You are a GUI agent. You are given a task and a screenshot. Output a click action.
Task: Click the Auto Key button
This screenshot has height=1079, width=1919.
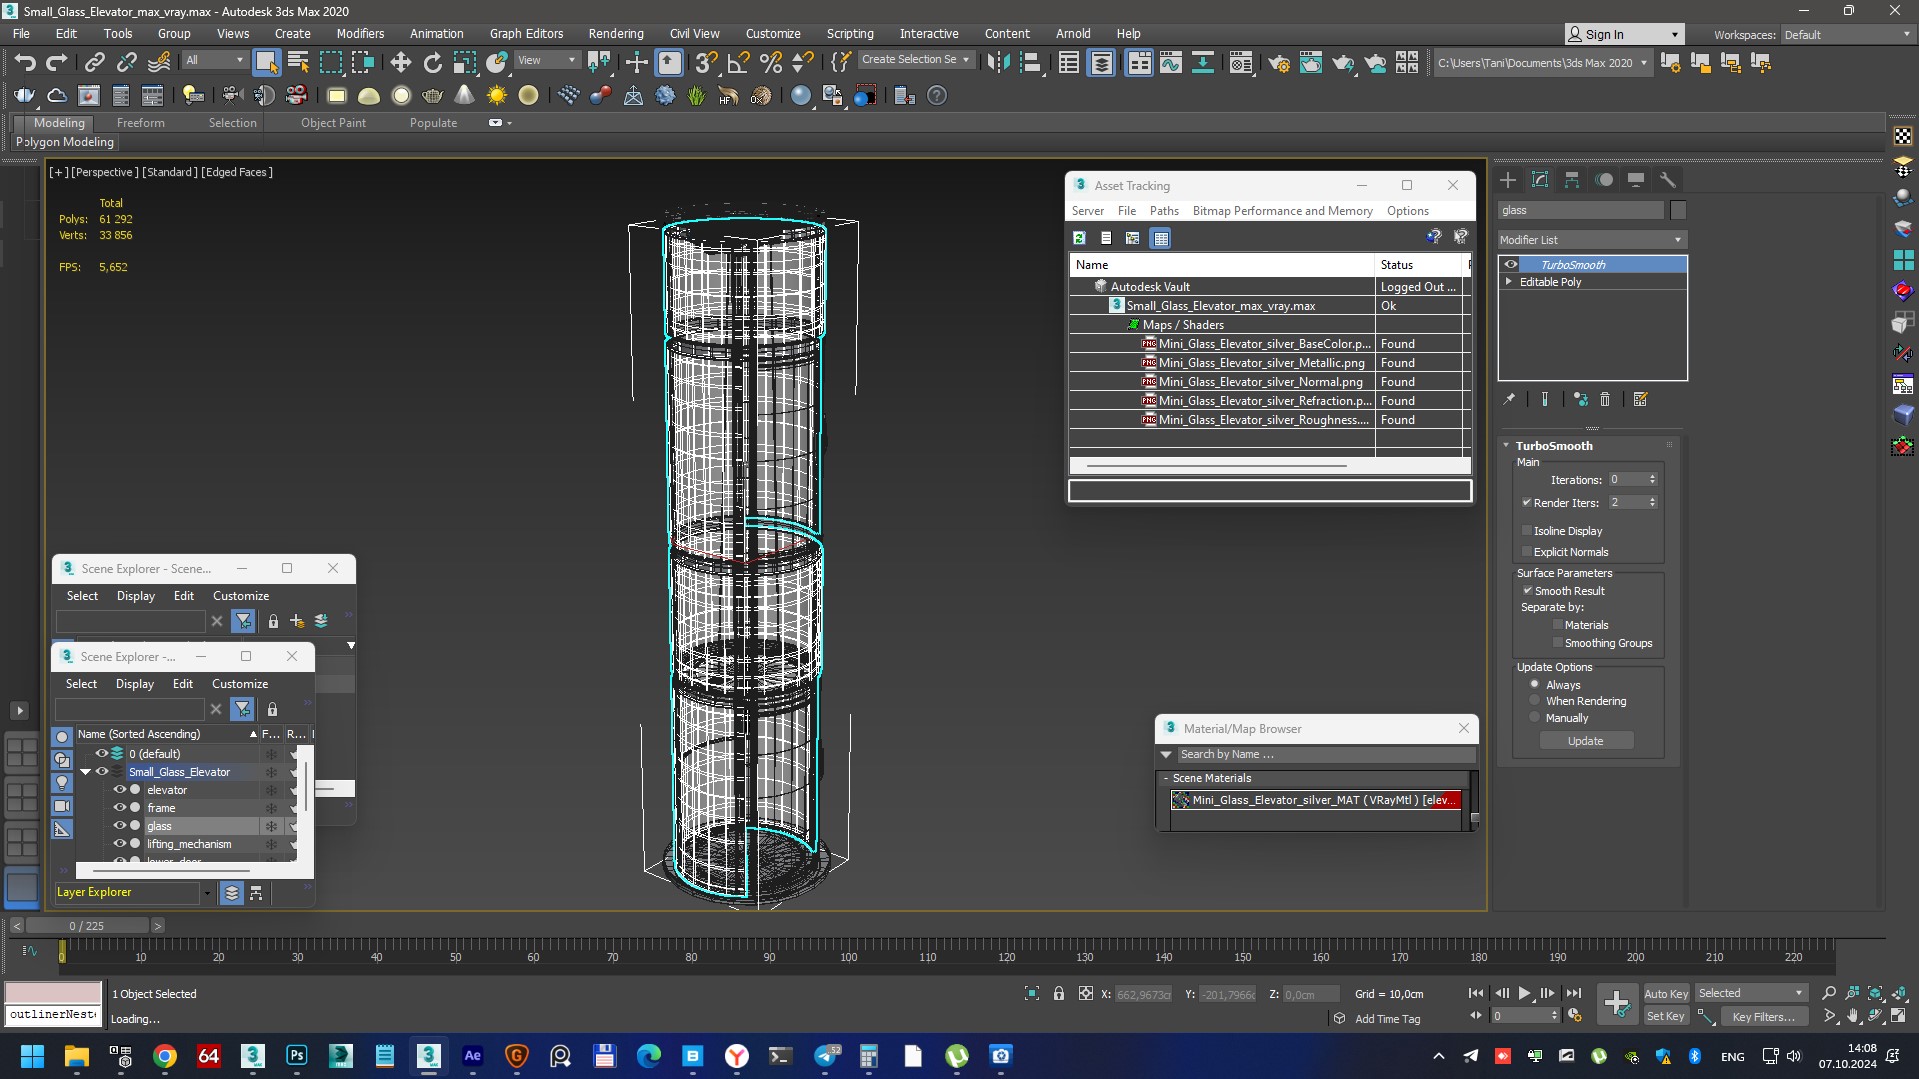coord(1665,993)
